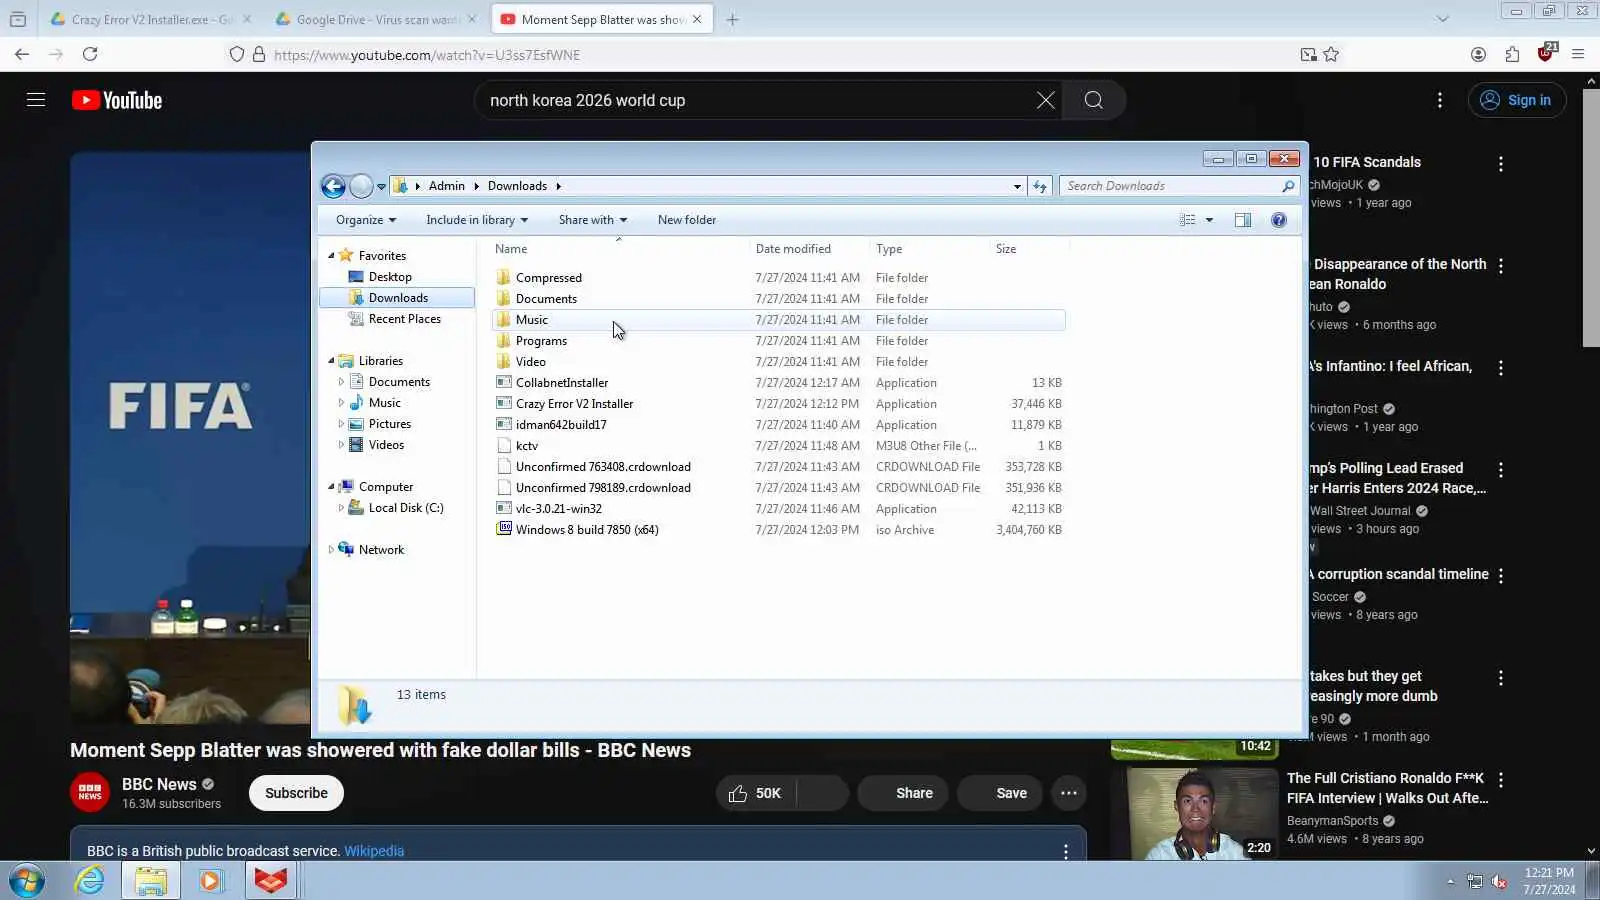
Task: Subscribe to the BBC News channel
Action: pos(296,793)
